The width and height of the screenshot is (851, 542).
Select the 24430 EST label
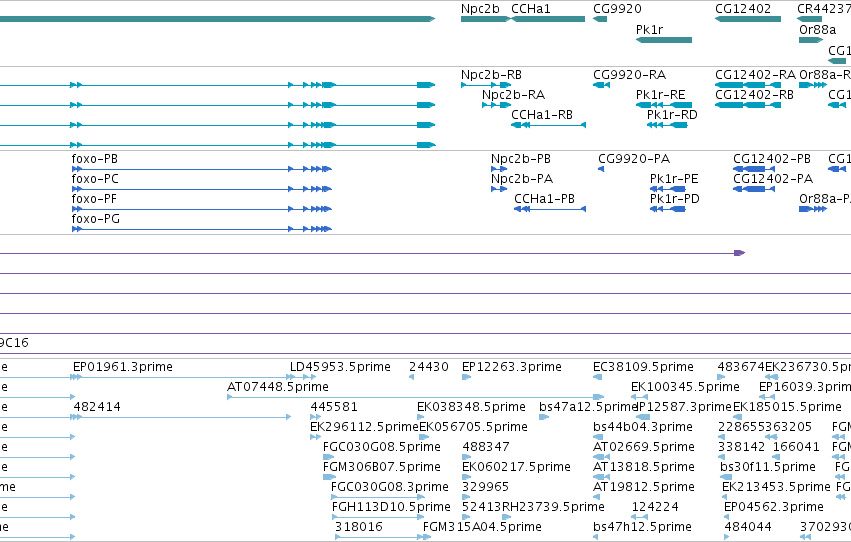pyautogui.click(x=429, y=367)
